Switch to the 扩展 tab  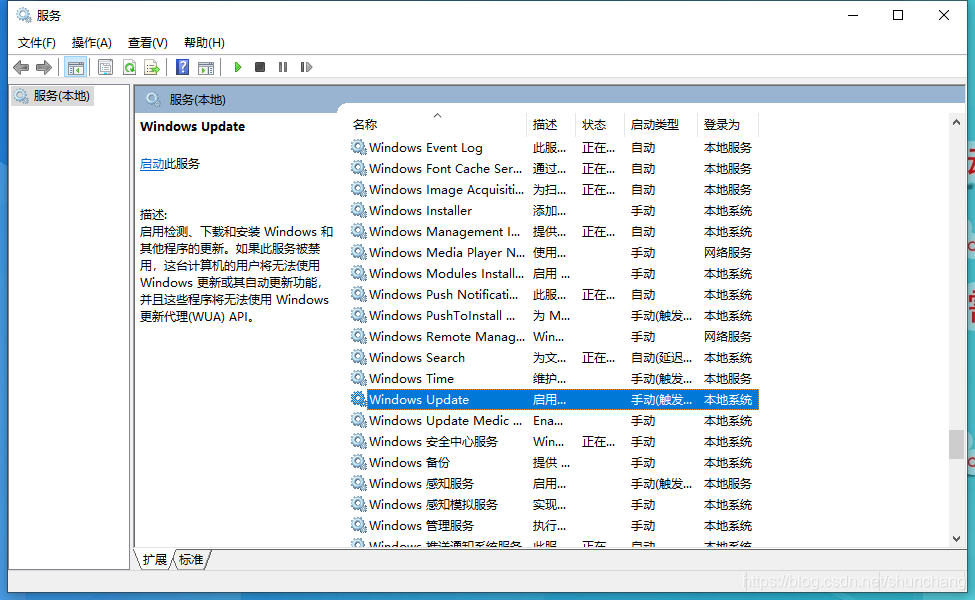pyautogui.click(x=154, y=560)
